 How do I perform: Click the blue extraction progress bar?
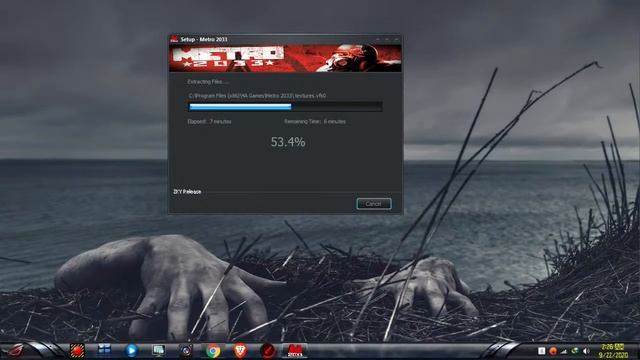[285, 107]
